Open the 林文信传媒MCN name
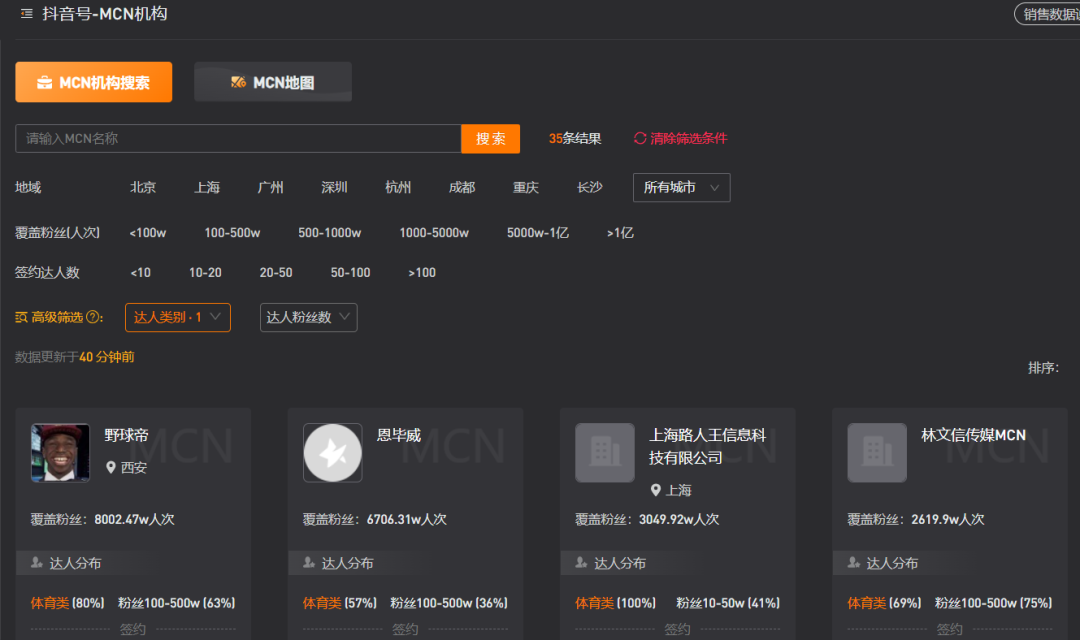 973,435
